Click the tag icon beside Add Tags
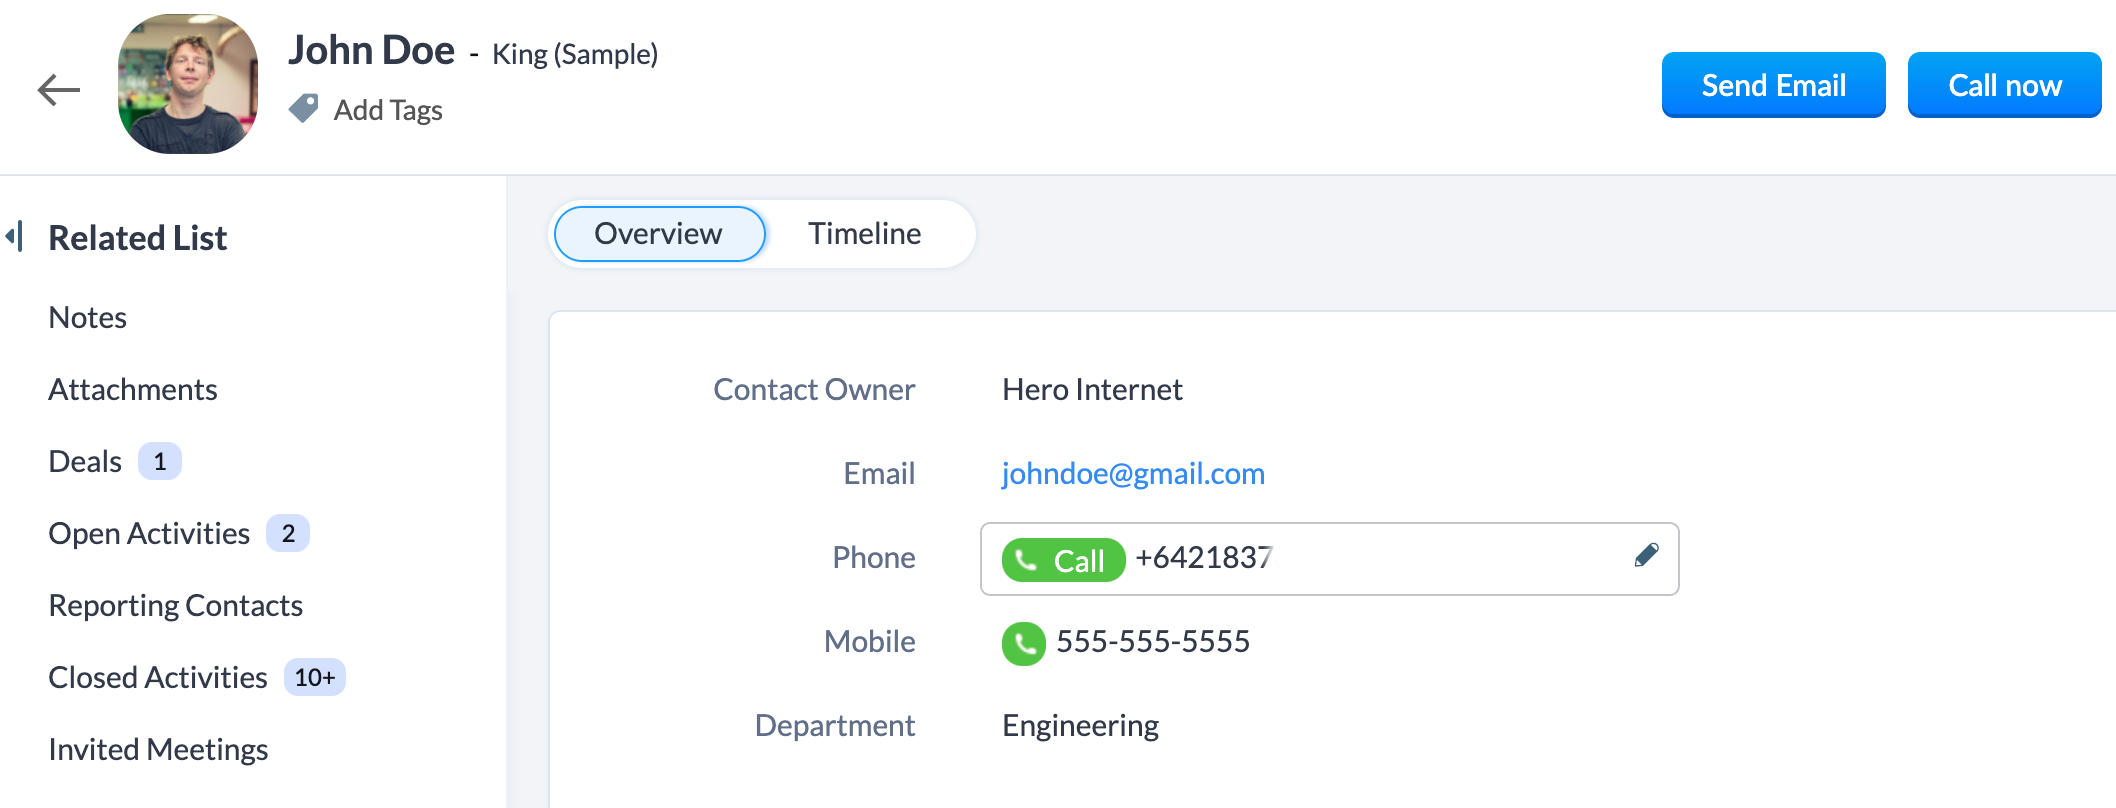The height and width of the screenshot is (808, 2116). pos(304,108)
